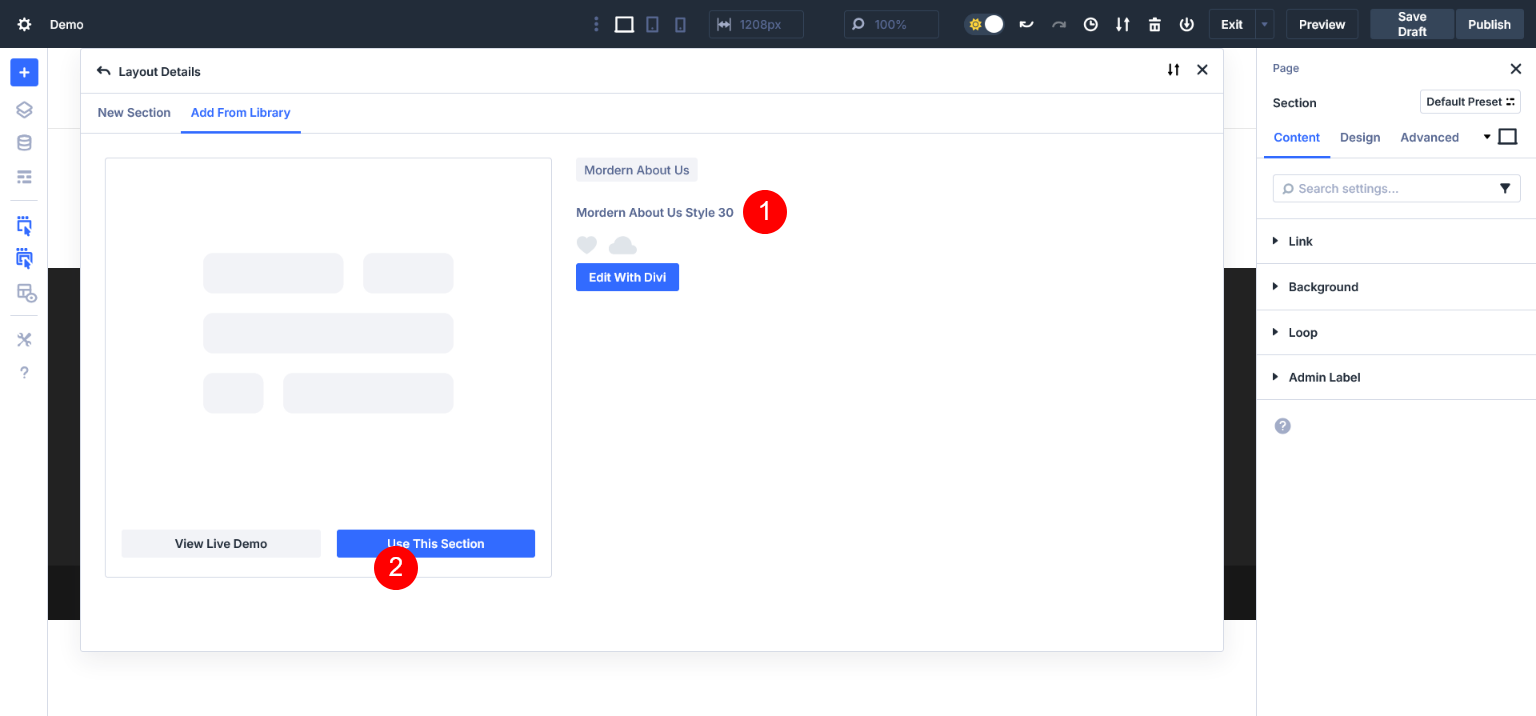Image resolution: width=1536 pixels, height=716 pixels.
Task: Expand the Admin Label settings group
Action: coord(1396,377)
